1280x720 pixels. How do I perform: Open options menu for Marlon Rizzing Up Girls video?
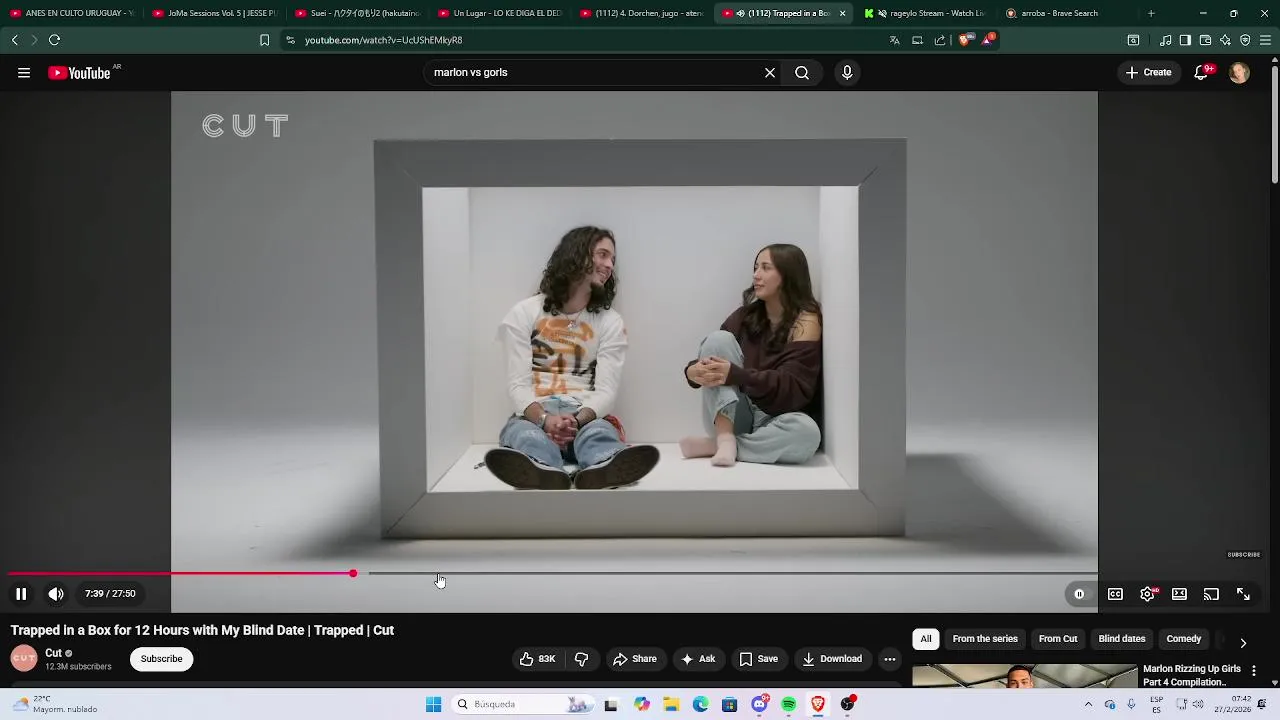pyautogui.click(x=1254, y=671)
